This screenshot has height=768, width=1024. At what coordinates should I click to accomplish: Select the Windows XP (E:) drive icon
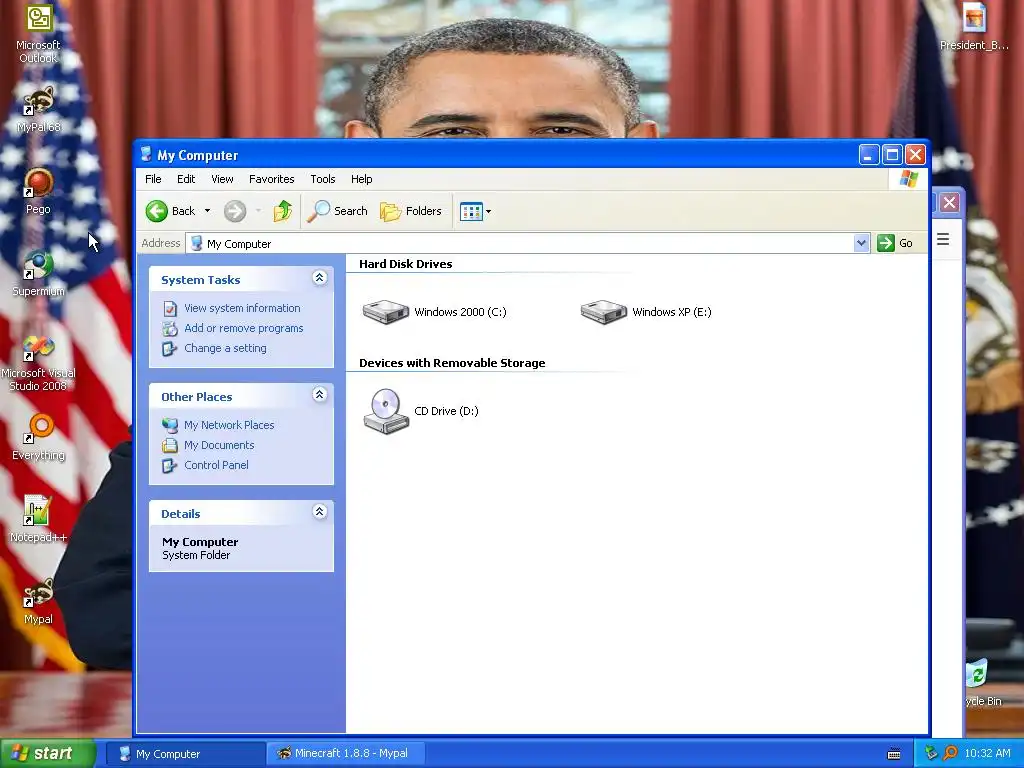[x=604, y=312]
